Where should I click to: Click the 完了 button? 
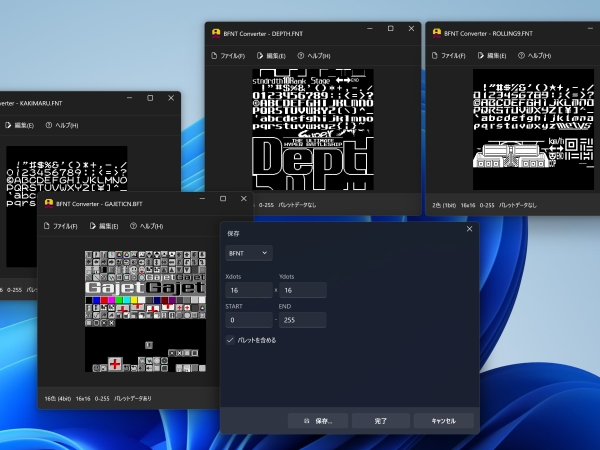[381, 421]
